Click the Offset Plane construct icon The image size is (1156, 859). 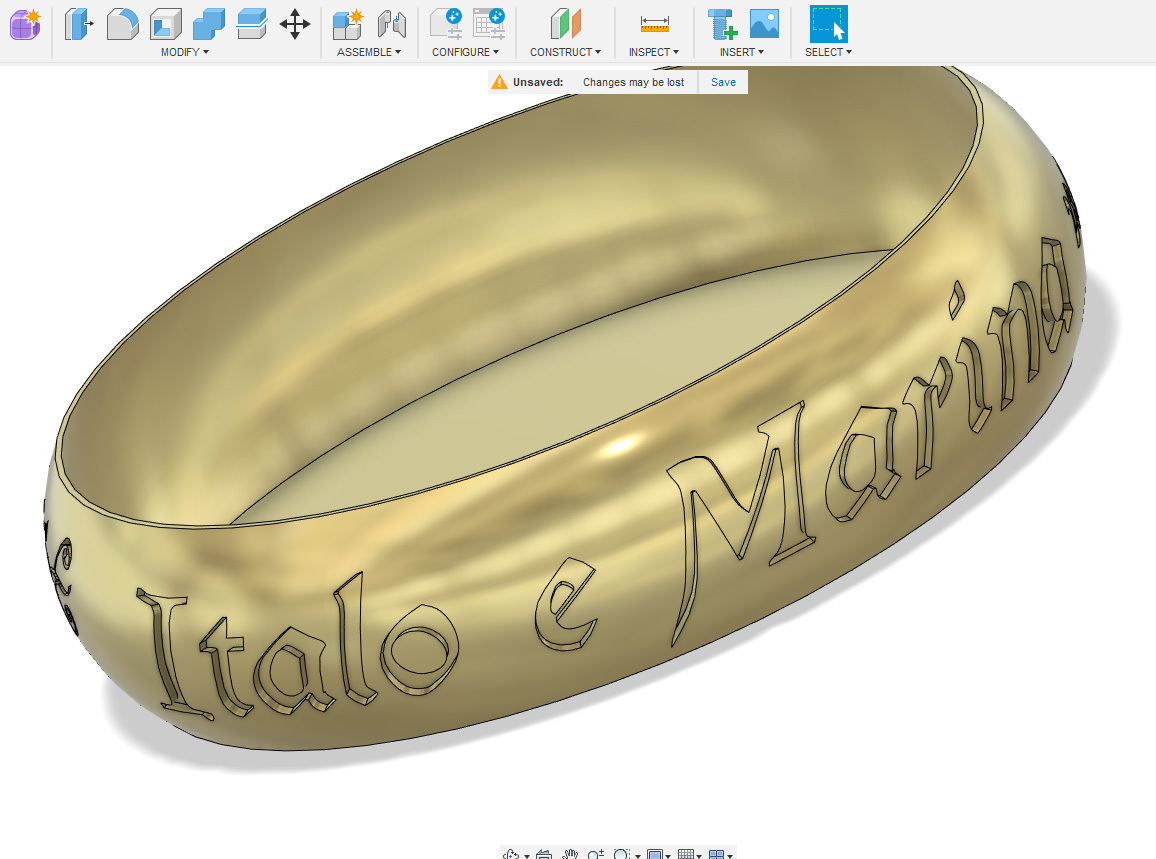pos(565,23)
